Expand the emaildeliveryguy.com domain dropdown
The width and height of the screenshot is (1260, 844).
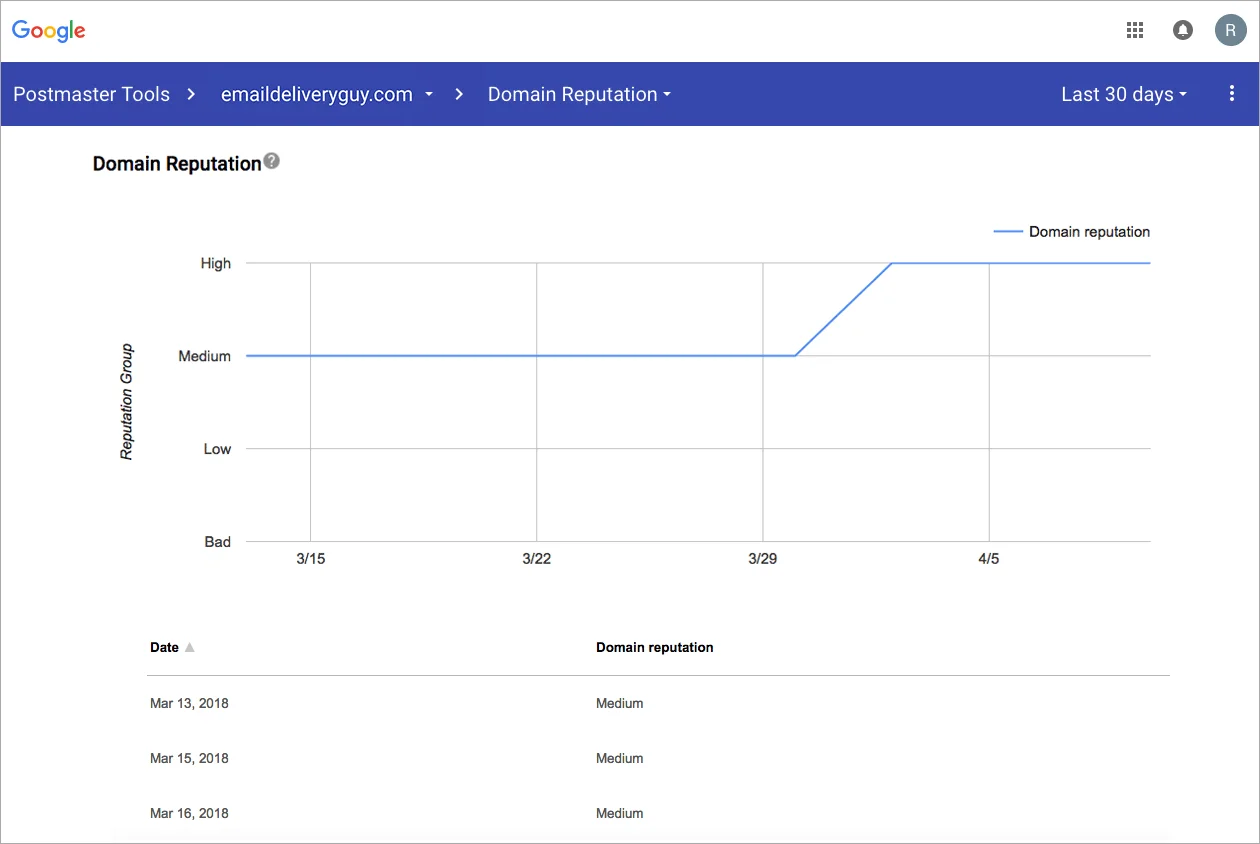tap(327, 94)
